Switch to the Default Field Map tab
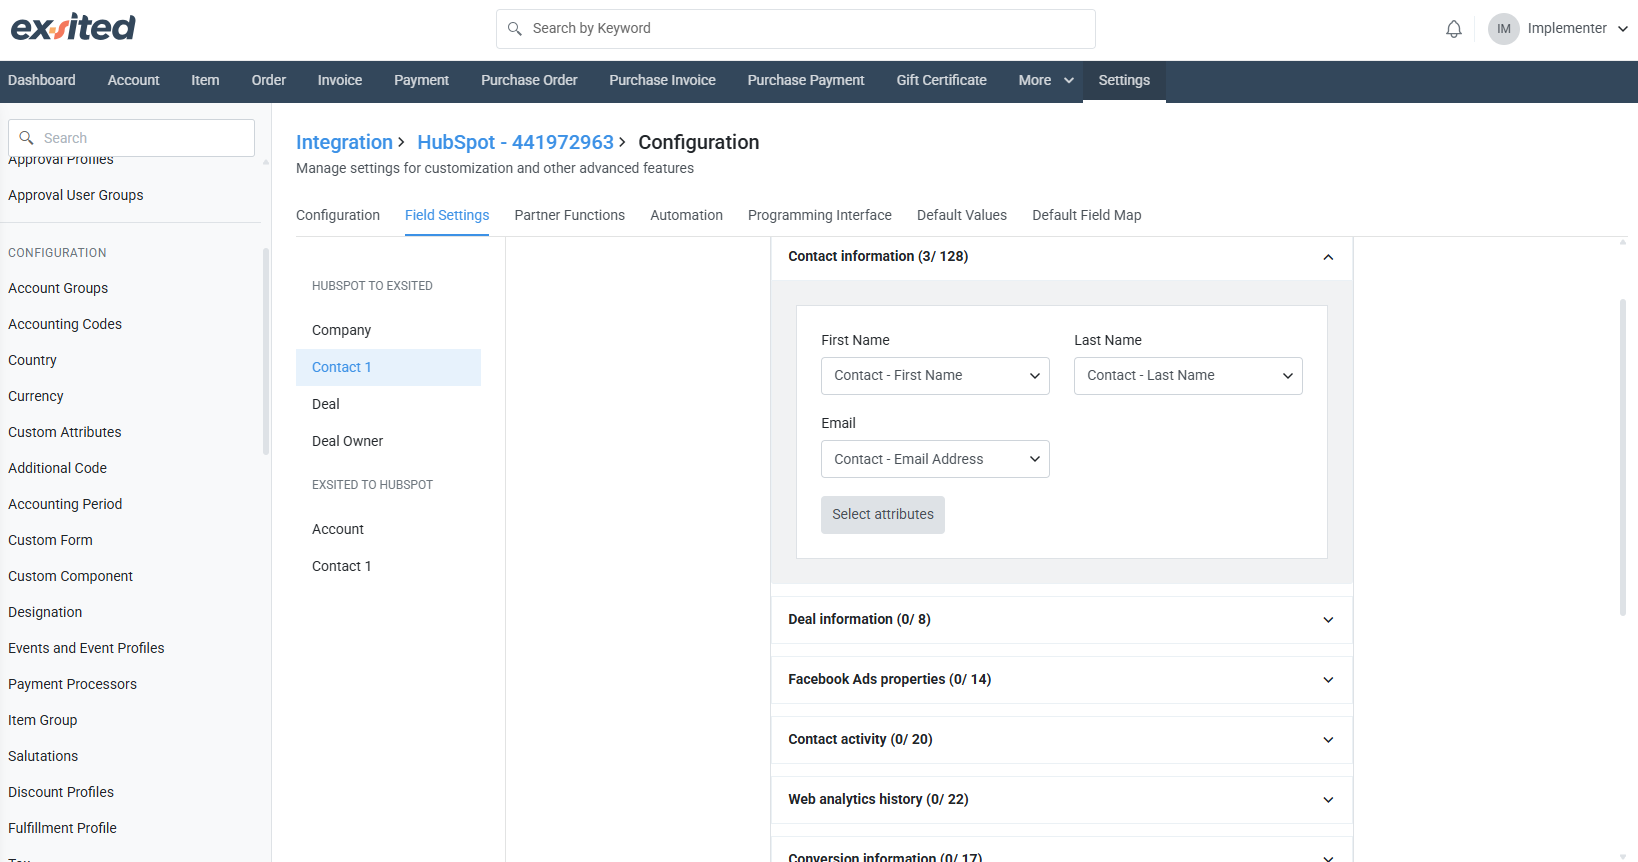1638x862 pixels. point(1087,215)
